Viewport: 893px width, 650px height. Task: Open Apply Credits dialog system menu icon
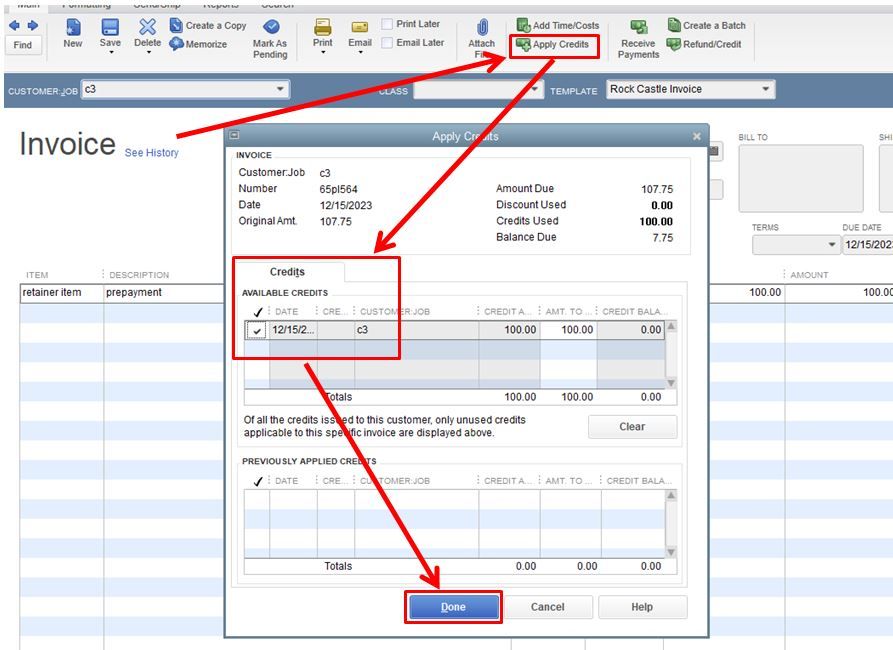(235, 136)
